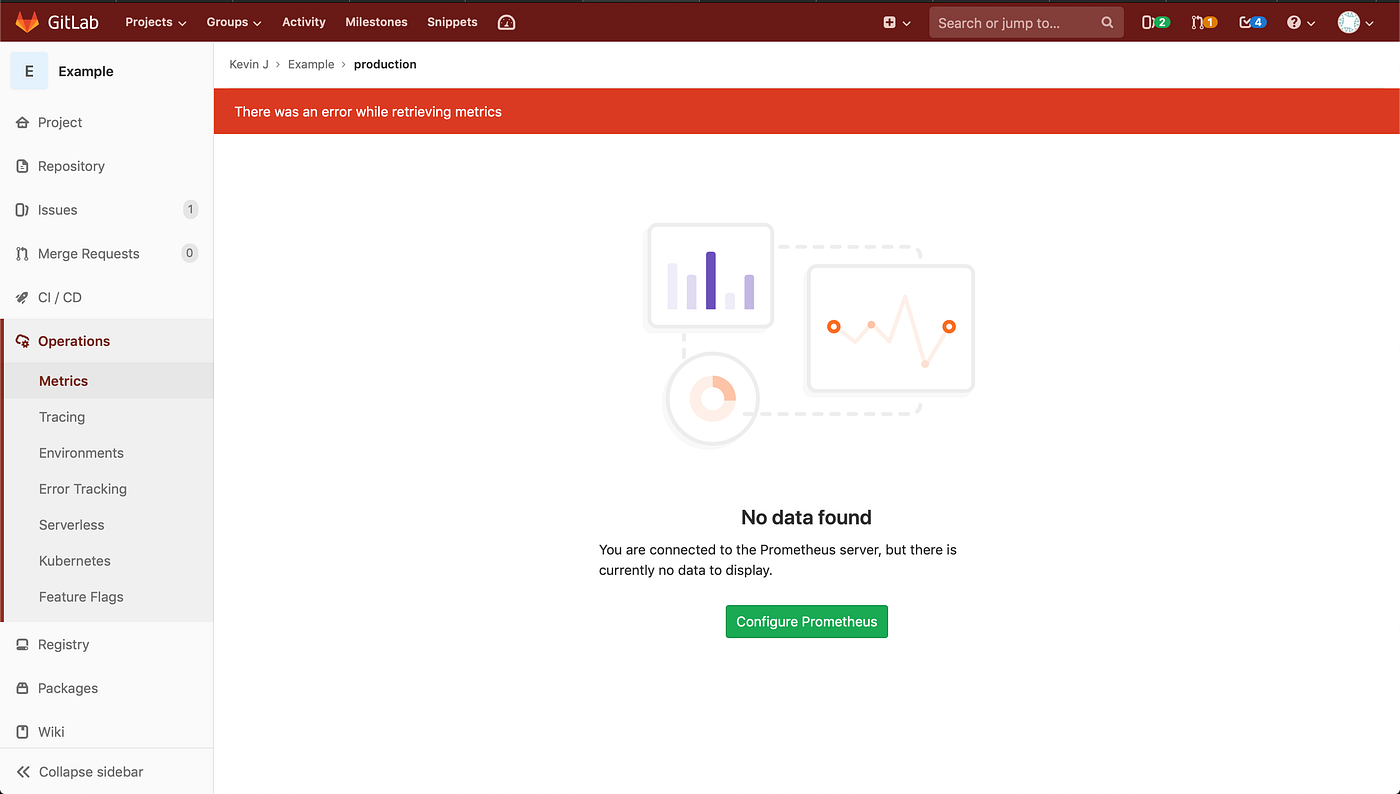
Task: Click the magnifier icon in search box
Action: pos(1107,22)
